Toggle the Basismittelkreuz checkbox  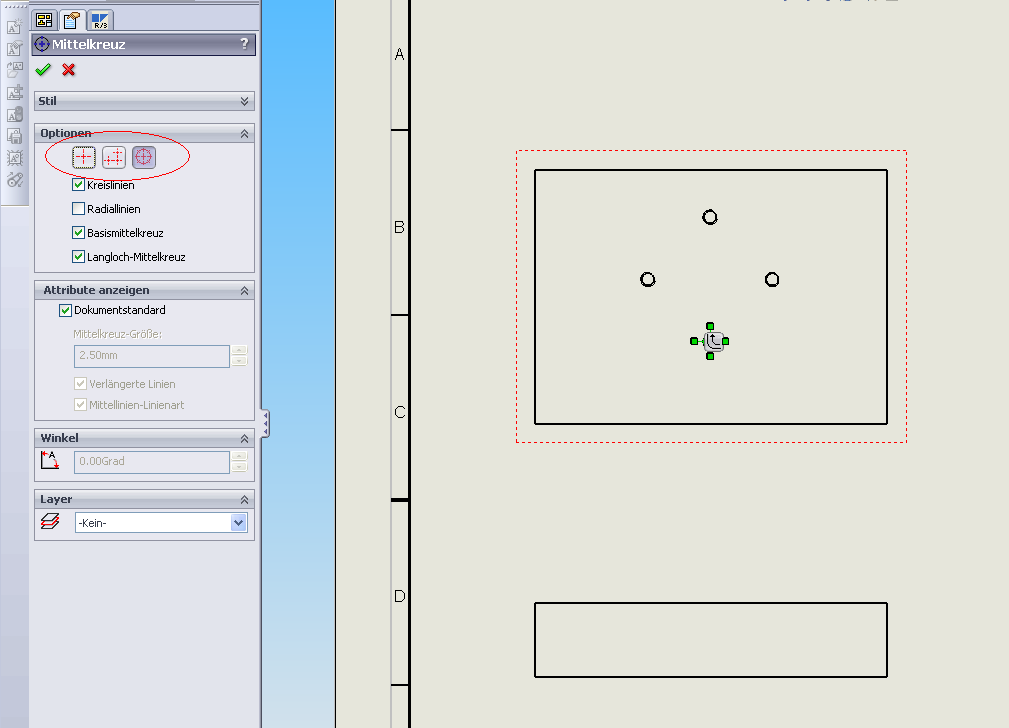pos(79,233)
